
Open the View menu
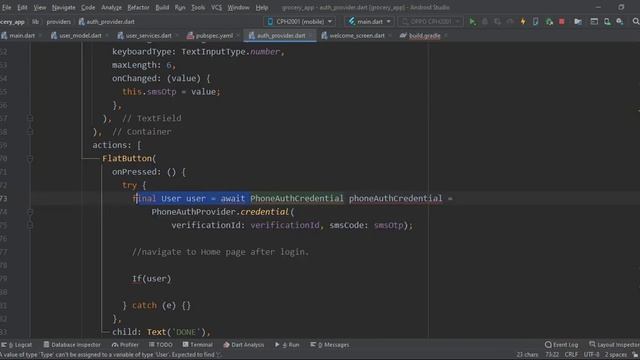coord(40,7)
